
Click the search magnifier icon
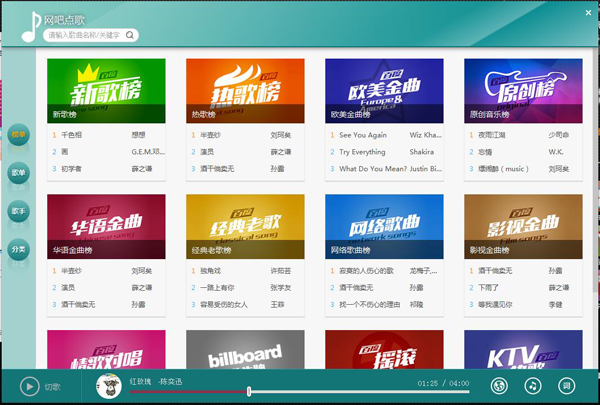(130, 35)
